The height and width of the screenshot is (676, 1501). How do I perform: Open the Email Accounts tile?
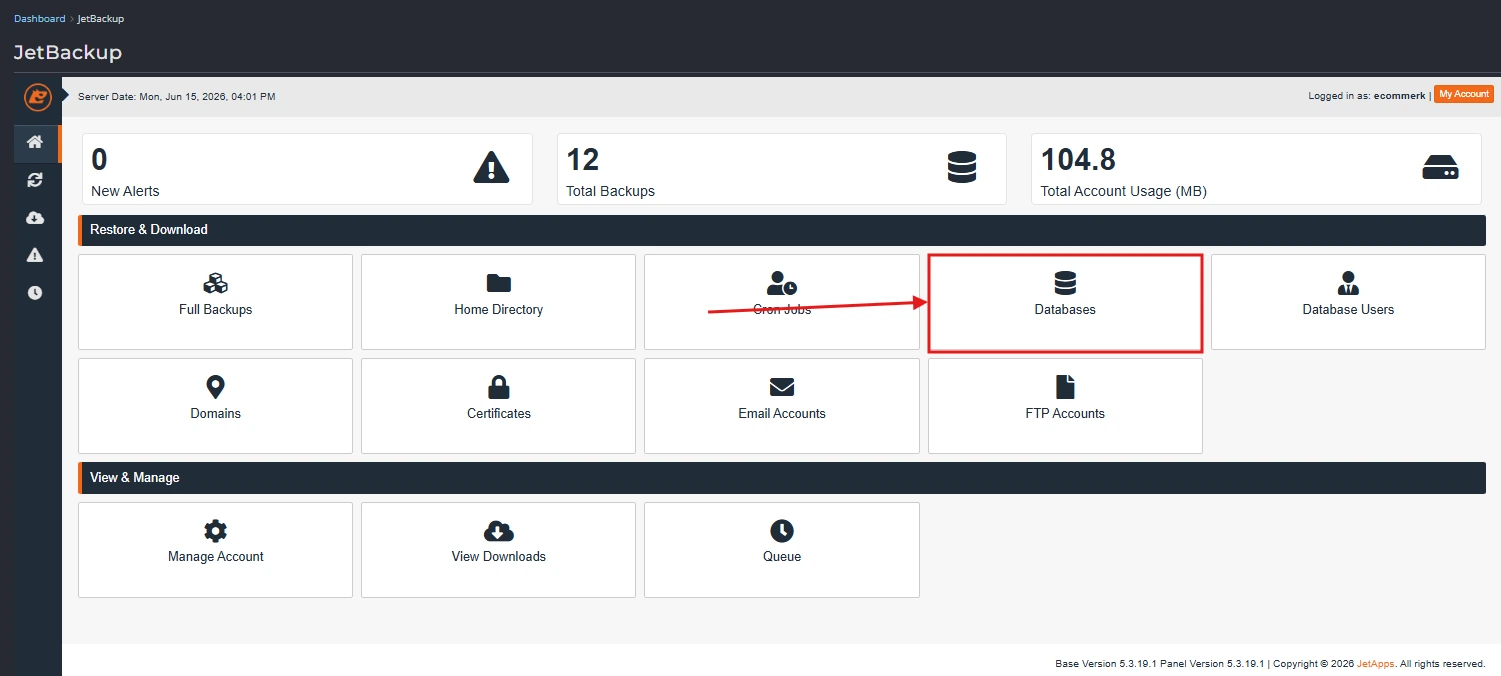[782, 406]
